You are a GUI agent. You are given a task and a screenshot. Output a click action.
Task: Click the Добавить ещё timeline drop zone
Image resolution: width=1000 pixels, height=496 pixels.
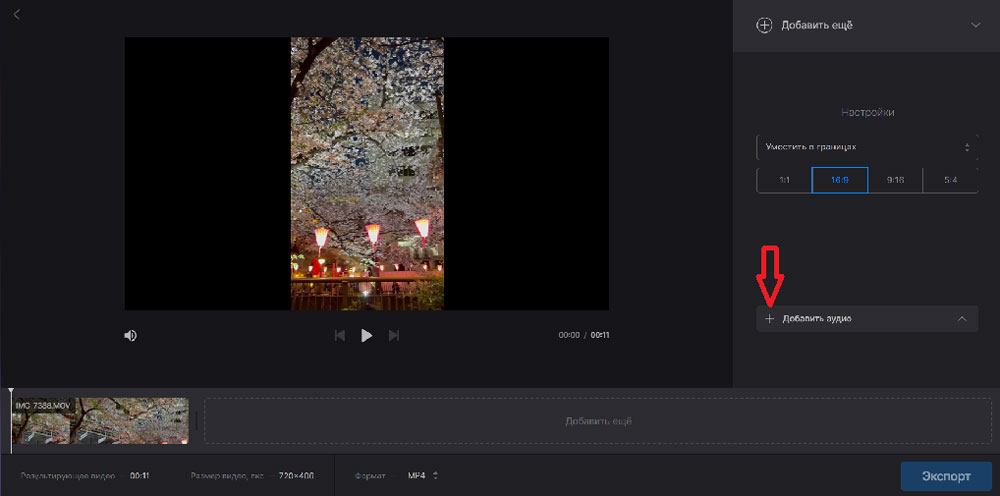(x=598, y=421)
